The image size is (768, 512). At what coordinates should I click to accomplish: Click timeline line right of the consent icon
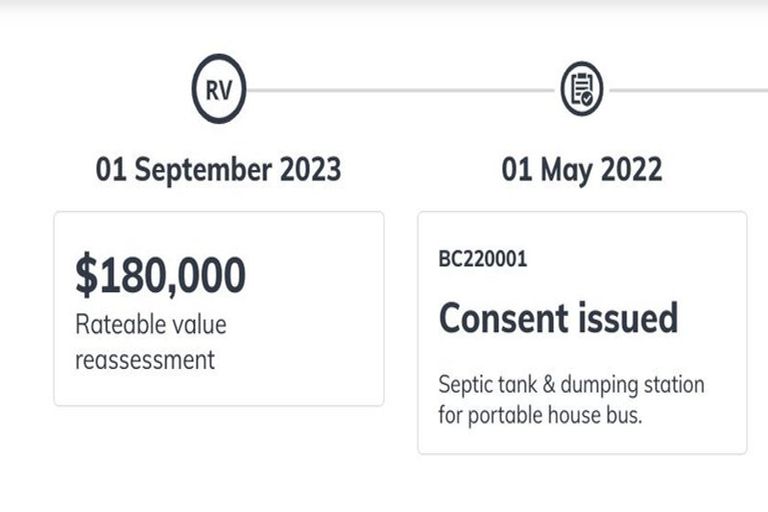point(690,90)
